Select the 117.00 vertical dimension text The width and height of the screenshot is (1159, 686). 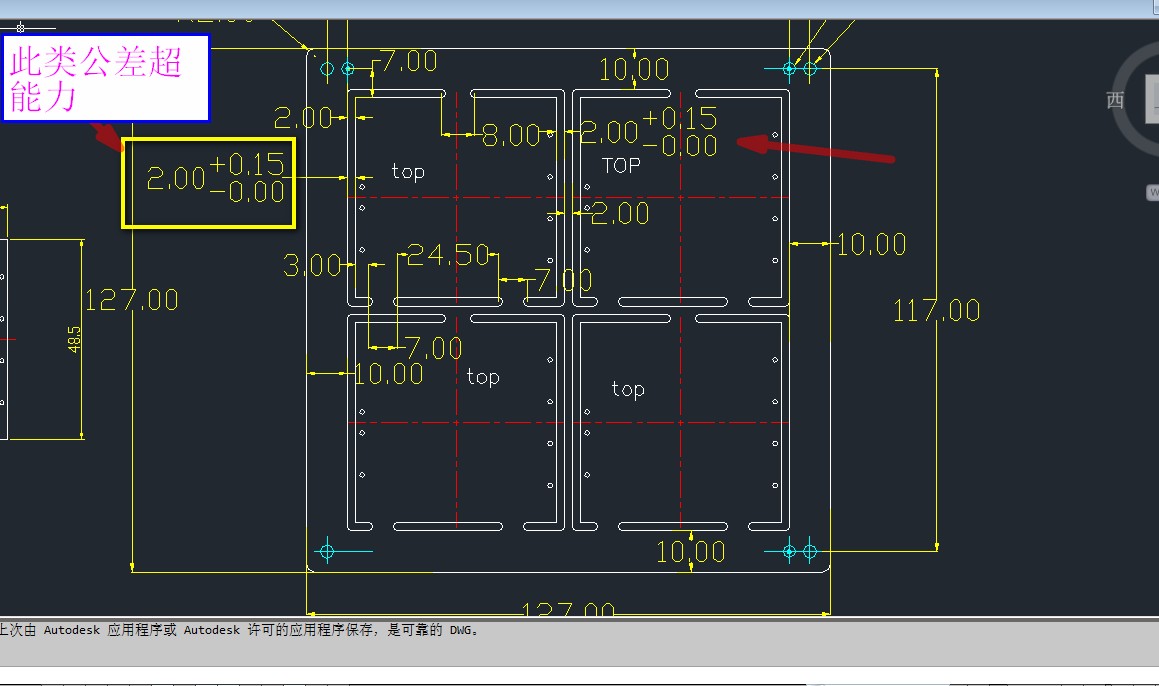(937, 310)
